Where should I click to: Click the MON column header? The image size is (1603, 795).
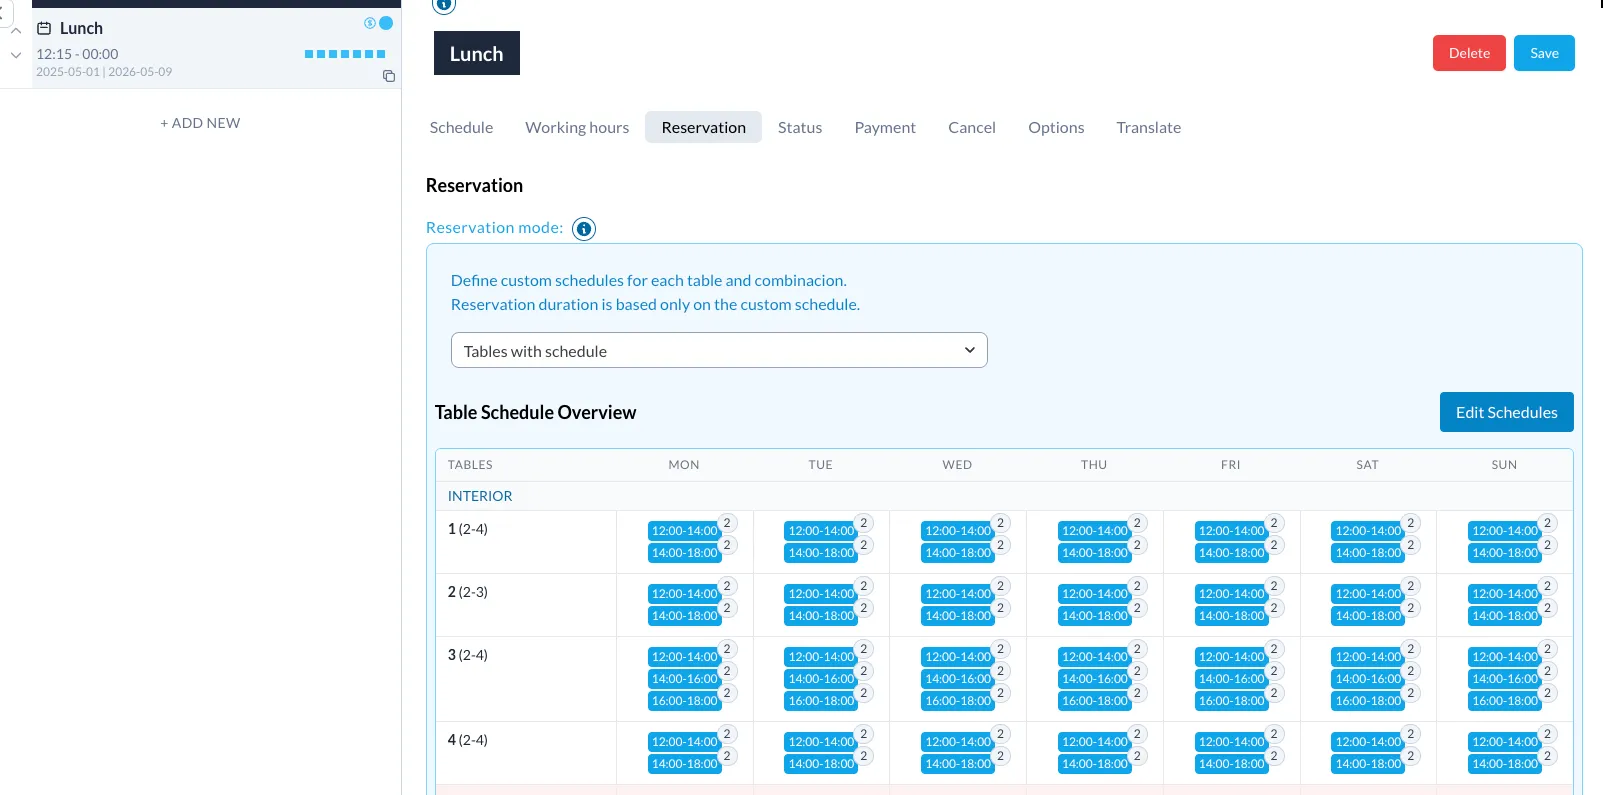pyautogui.click(x=684, y=465)
